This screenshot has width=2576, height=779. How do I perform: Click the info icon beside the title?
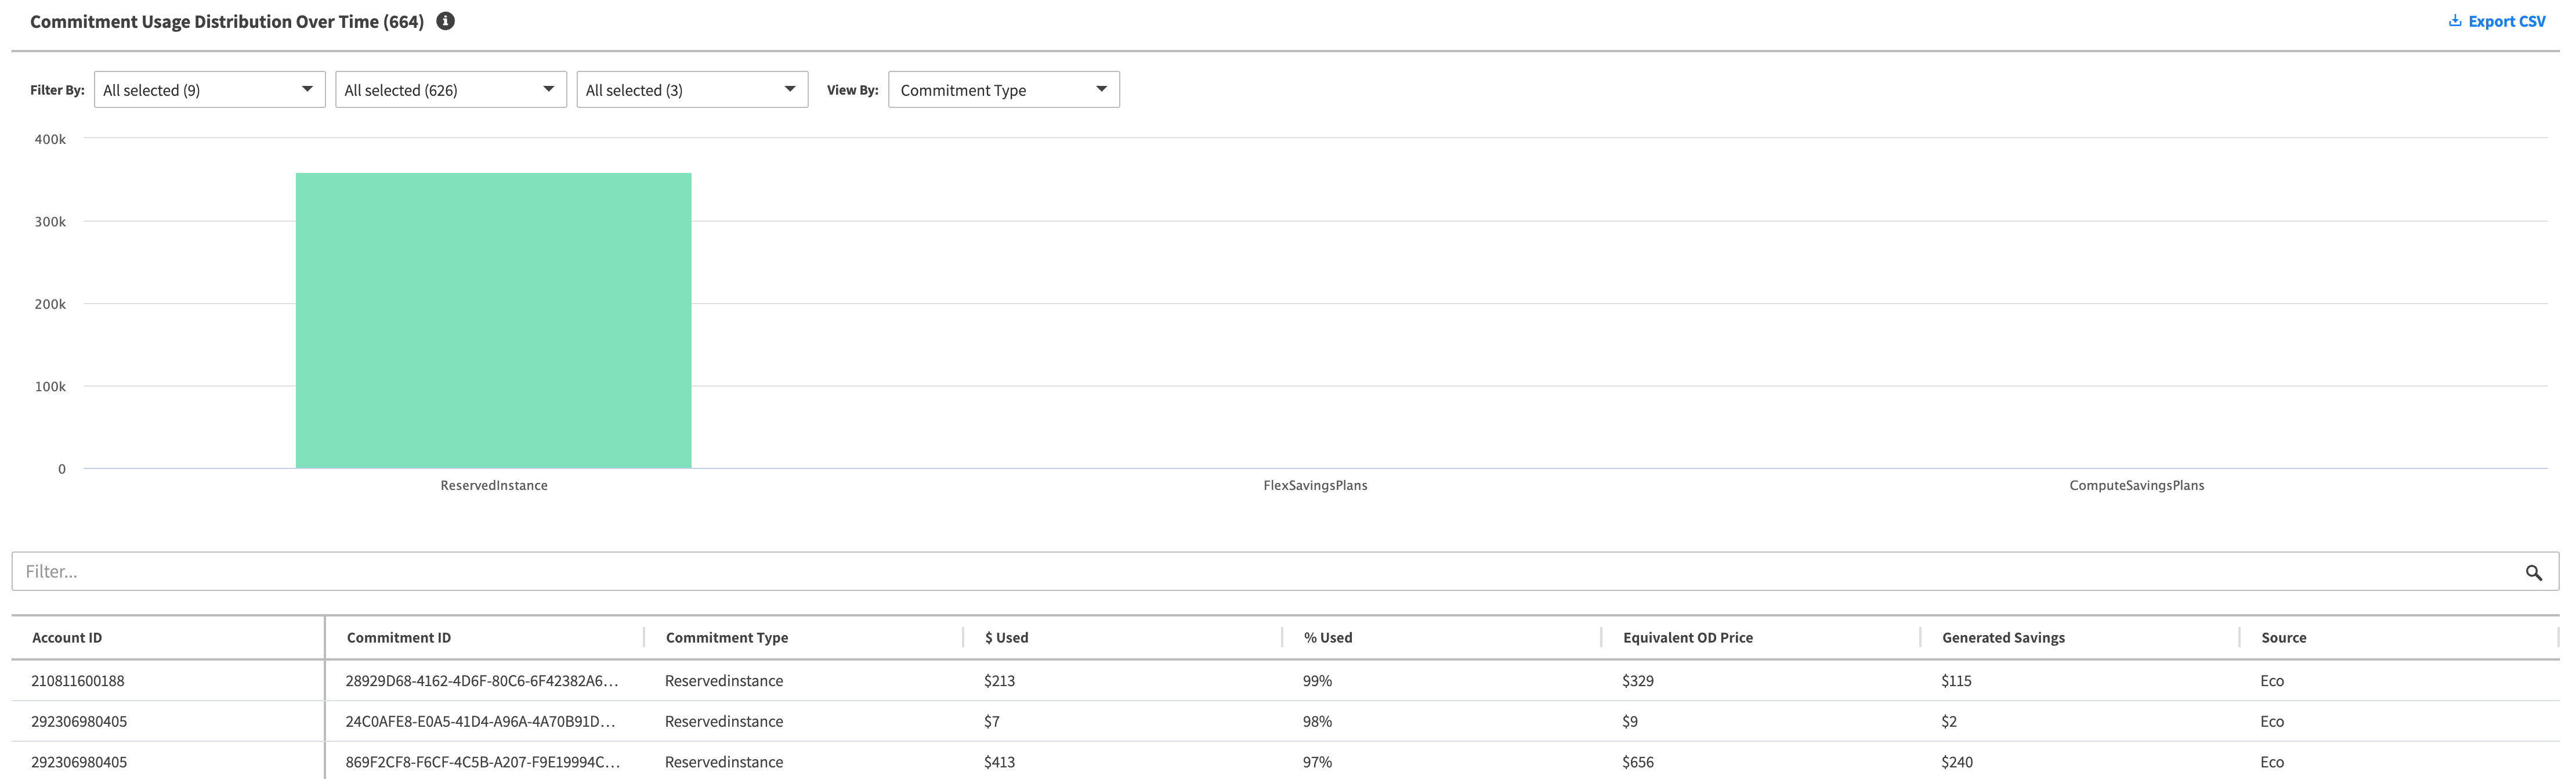tap(446, 21)
